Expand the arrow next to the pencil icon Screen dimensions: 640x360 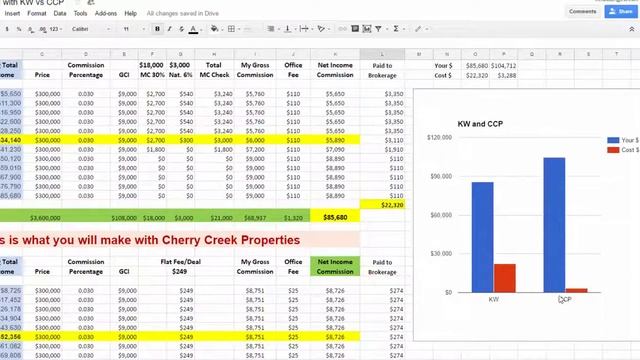click(x=427, y=29)
